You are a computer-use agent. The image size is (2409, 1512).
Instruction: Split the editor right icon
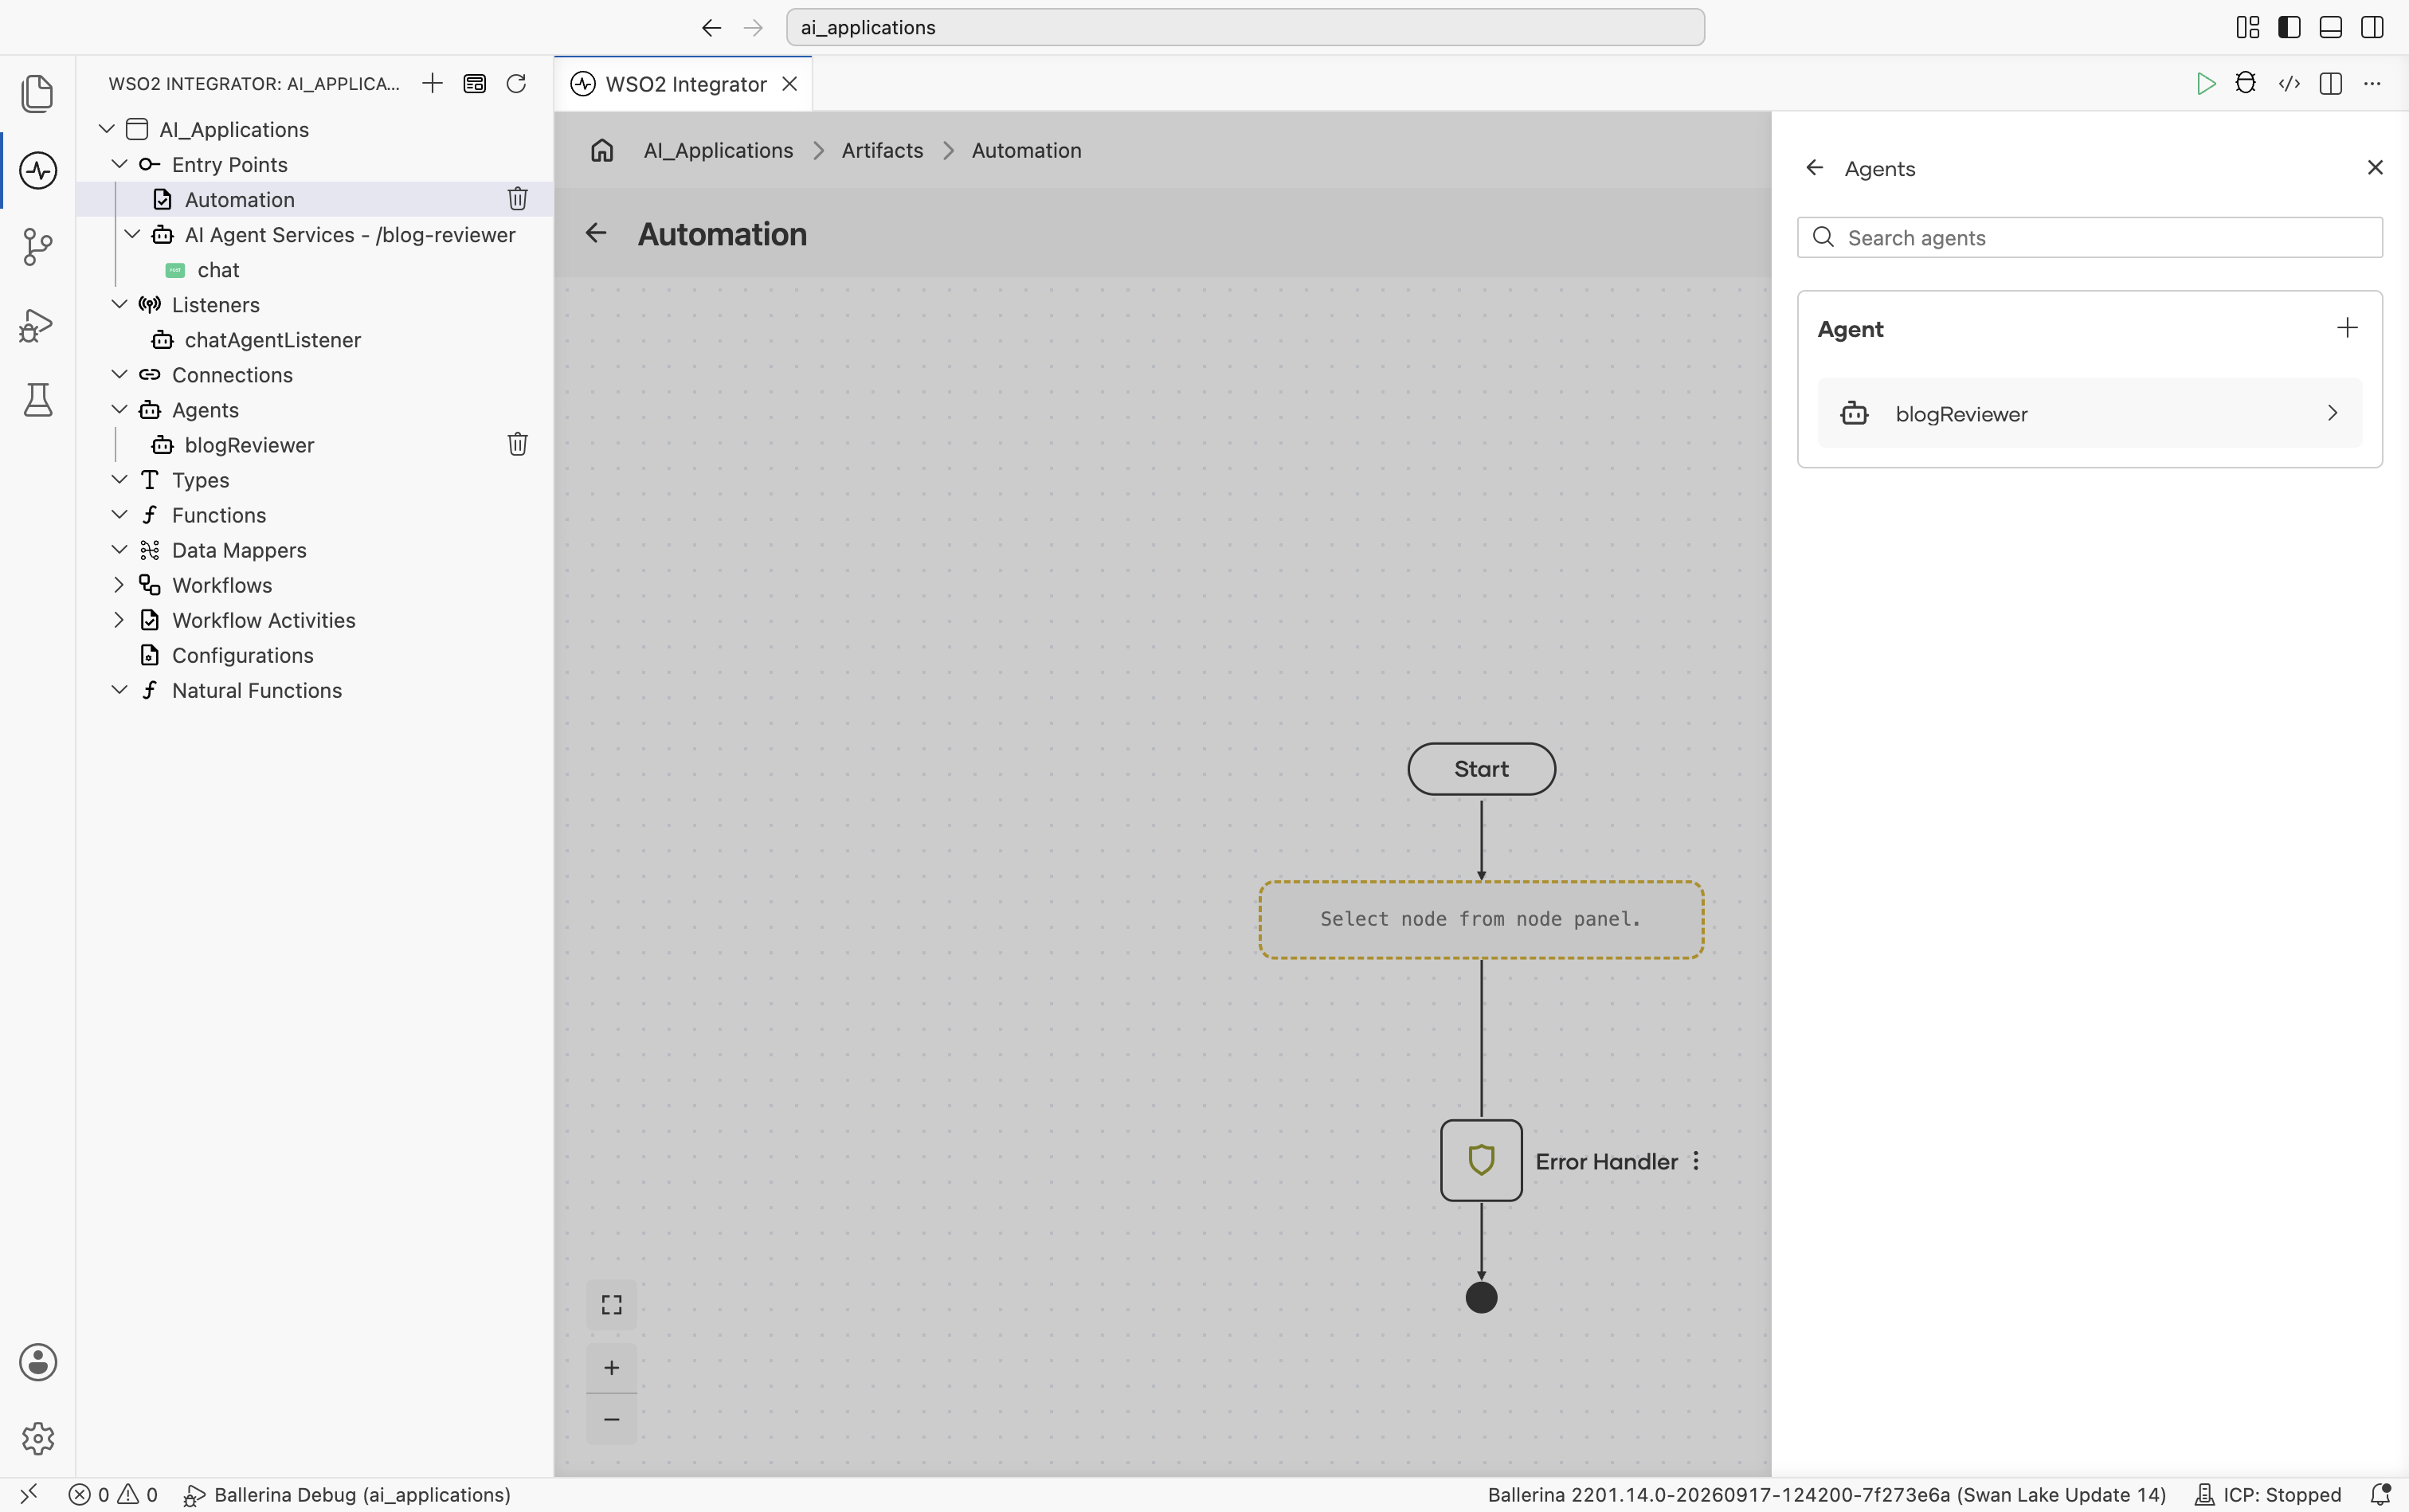[x=2331, y=84]
